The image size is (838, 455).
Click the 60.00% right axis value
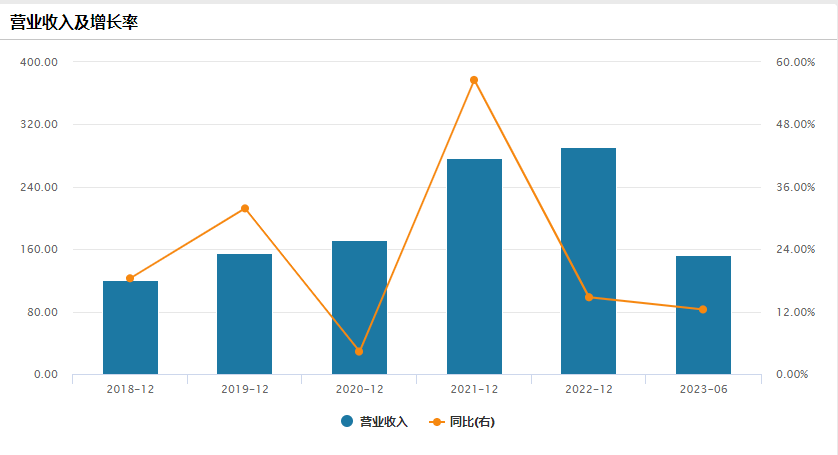tap(796, 62)
